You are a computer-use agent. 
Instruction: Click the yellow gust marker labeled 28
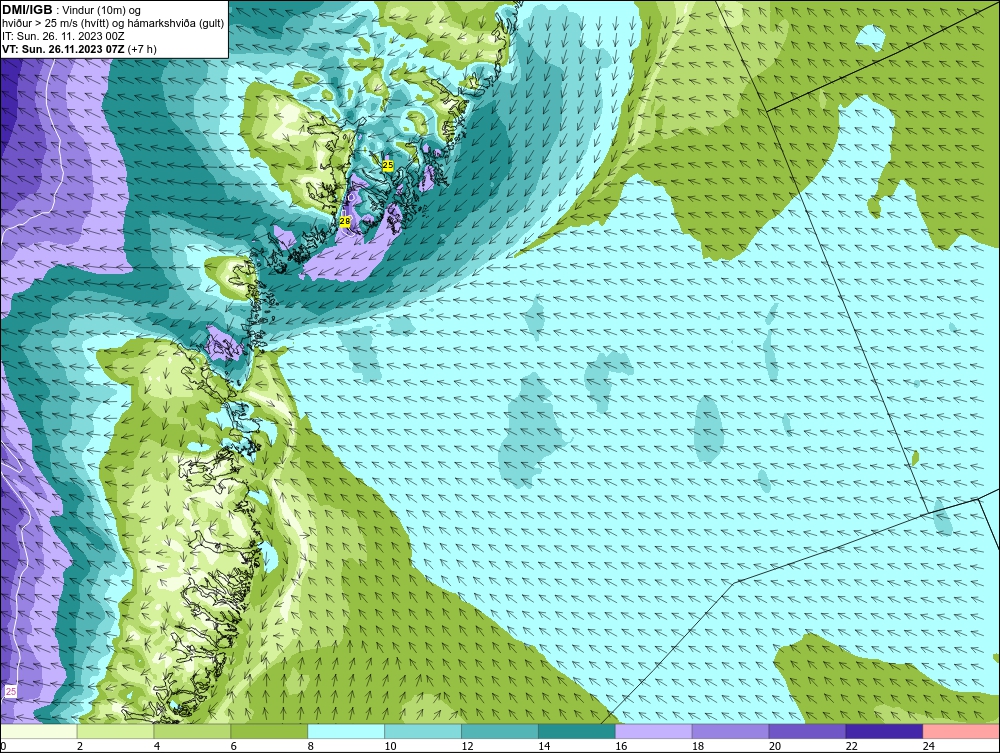(345, 221)
